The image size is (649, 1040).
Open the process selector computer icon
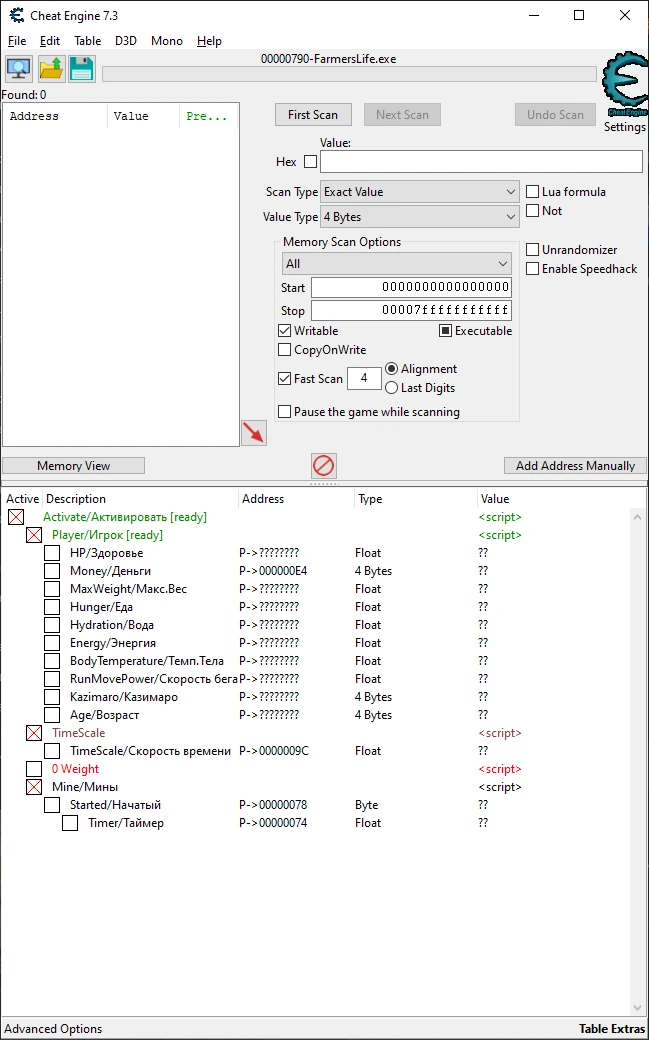click(x=19, y=68)
